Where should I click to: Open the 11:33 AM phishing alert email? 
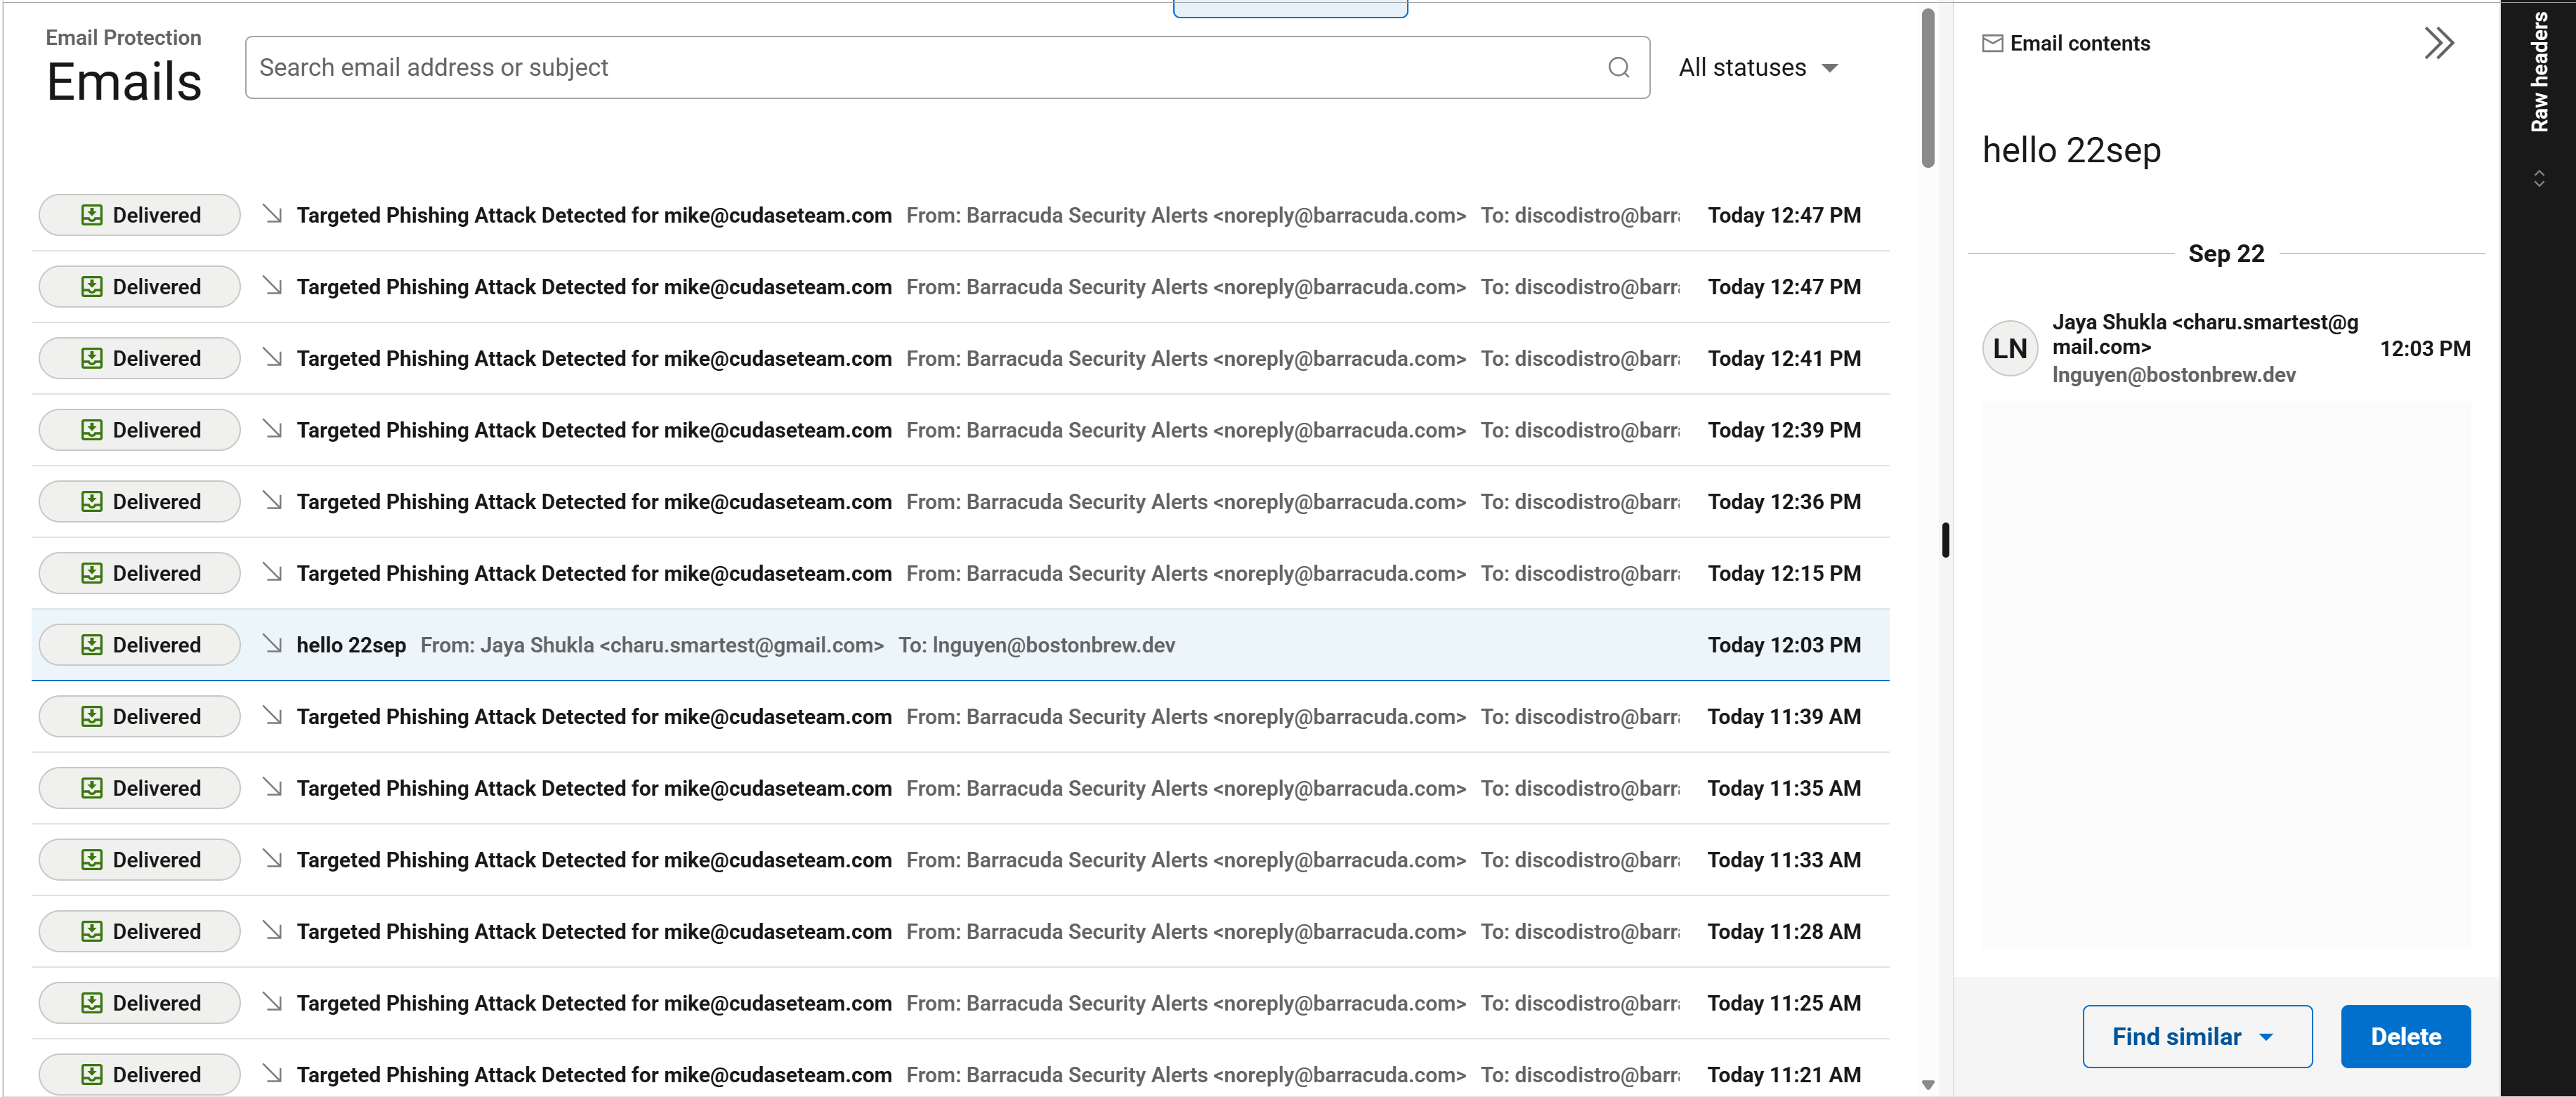coord(593,860)
